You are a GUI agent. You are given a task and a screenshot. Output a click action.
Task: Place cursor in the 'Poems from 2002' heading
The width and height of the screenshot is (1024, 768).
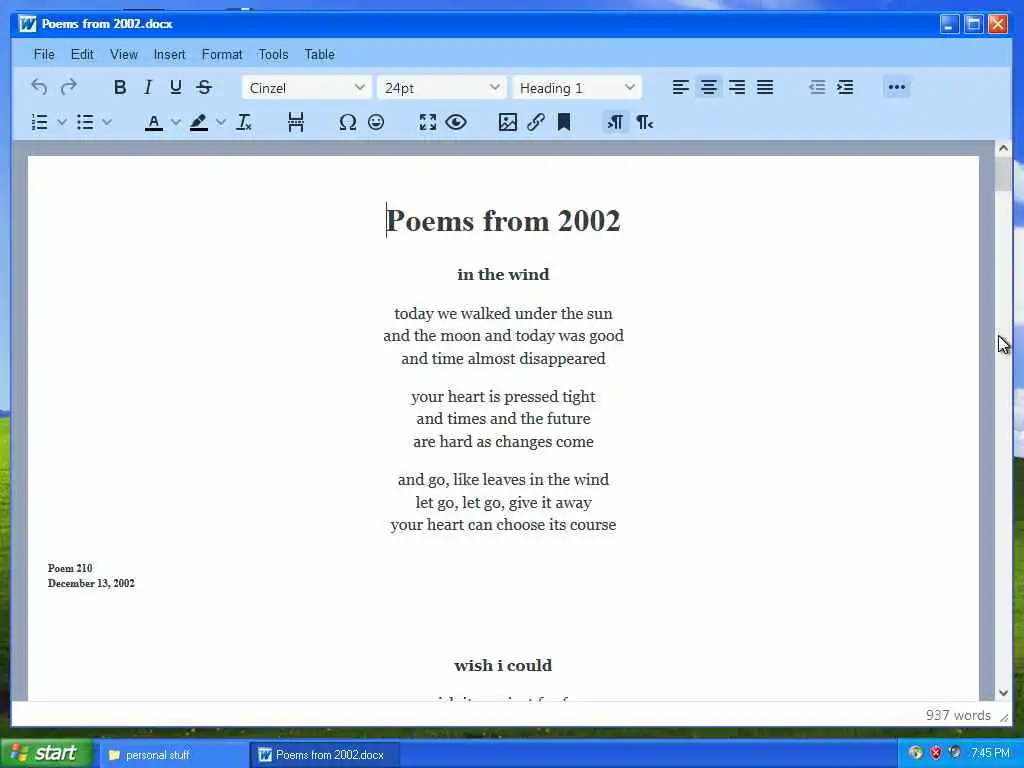(x=503, y=221)
